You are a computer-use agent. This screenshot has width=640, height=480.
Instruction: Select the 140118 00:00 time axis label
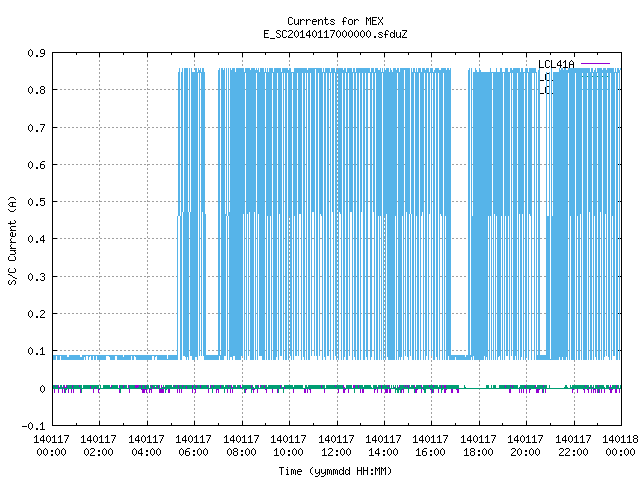(x=620, y=446)
